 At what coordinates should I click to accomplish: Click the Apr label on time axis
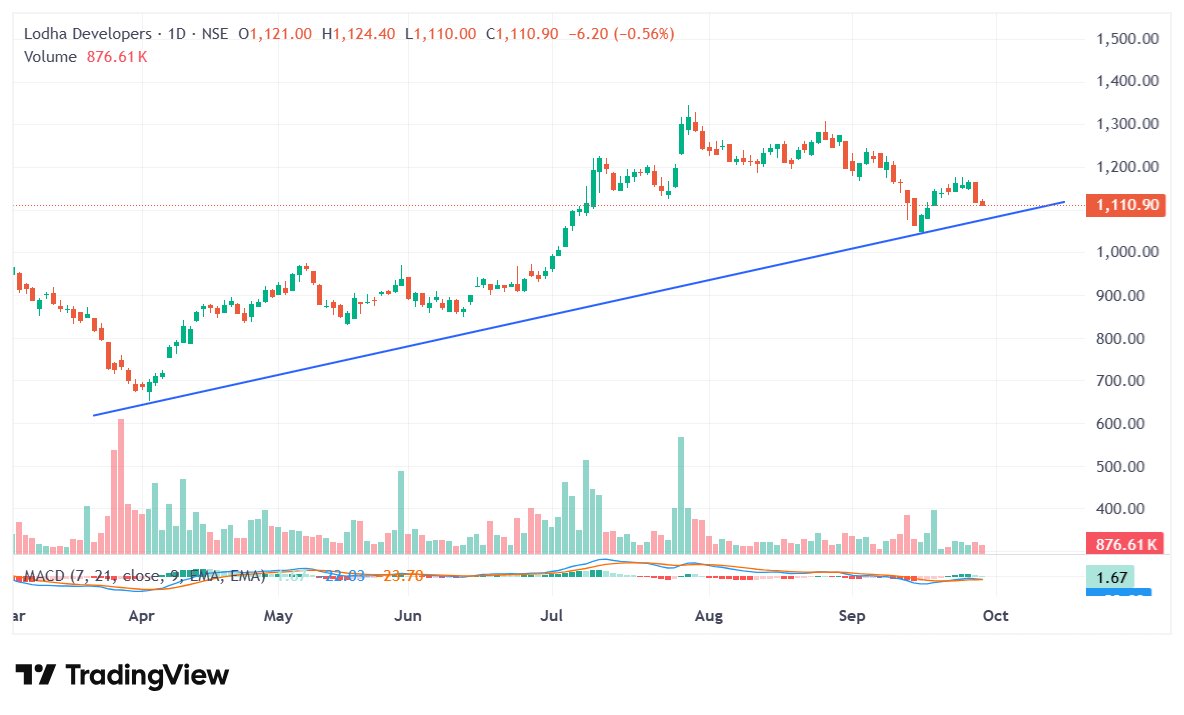[x=141, y=616]
